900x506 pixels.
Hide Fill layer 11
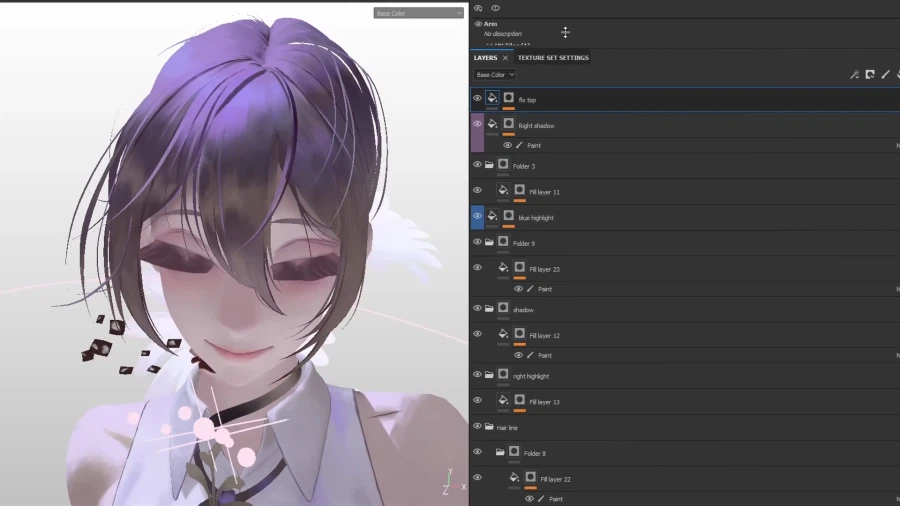(478, 190)
